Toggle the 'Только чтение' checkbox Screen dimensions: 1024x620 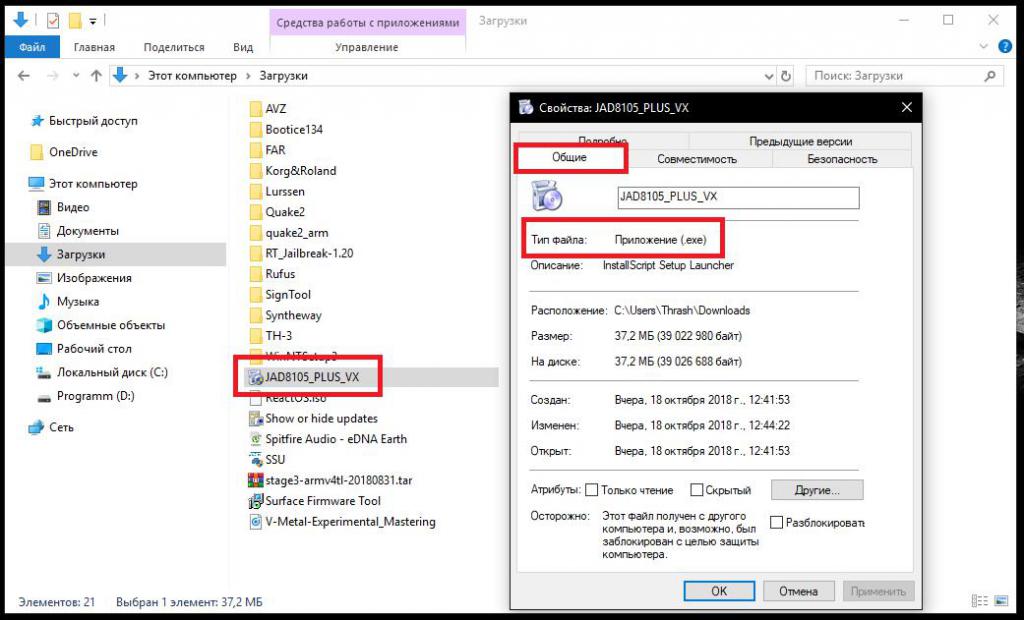pos(592,489)
